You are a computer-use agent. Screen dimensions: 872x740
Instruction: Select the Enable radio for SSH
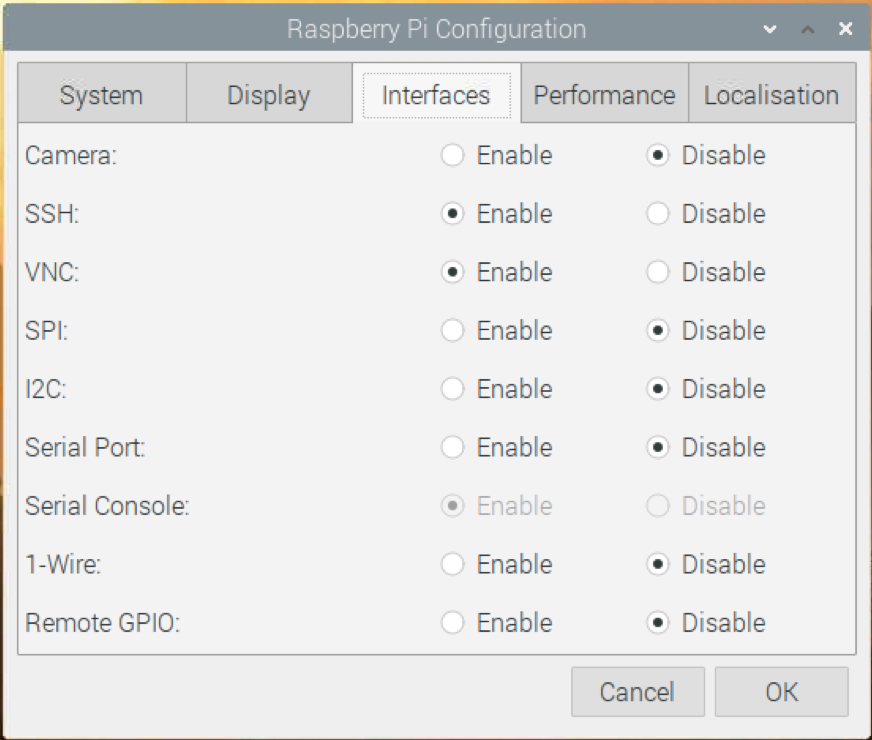pyautogui.click(x=451, y=213)
